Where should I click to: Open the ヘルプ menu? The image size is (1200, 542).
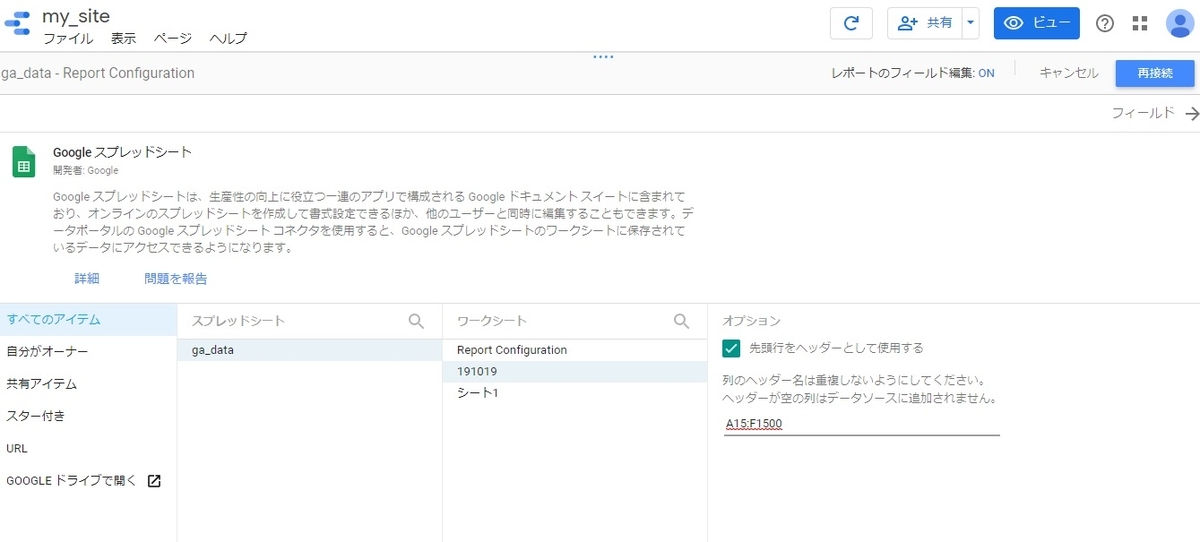click(x=228, y=38)
